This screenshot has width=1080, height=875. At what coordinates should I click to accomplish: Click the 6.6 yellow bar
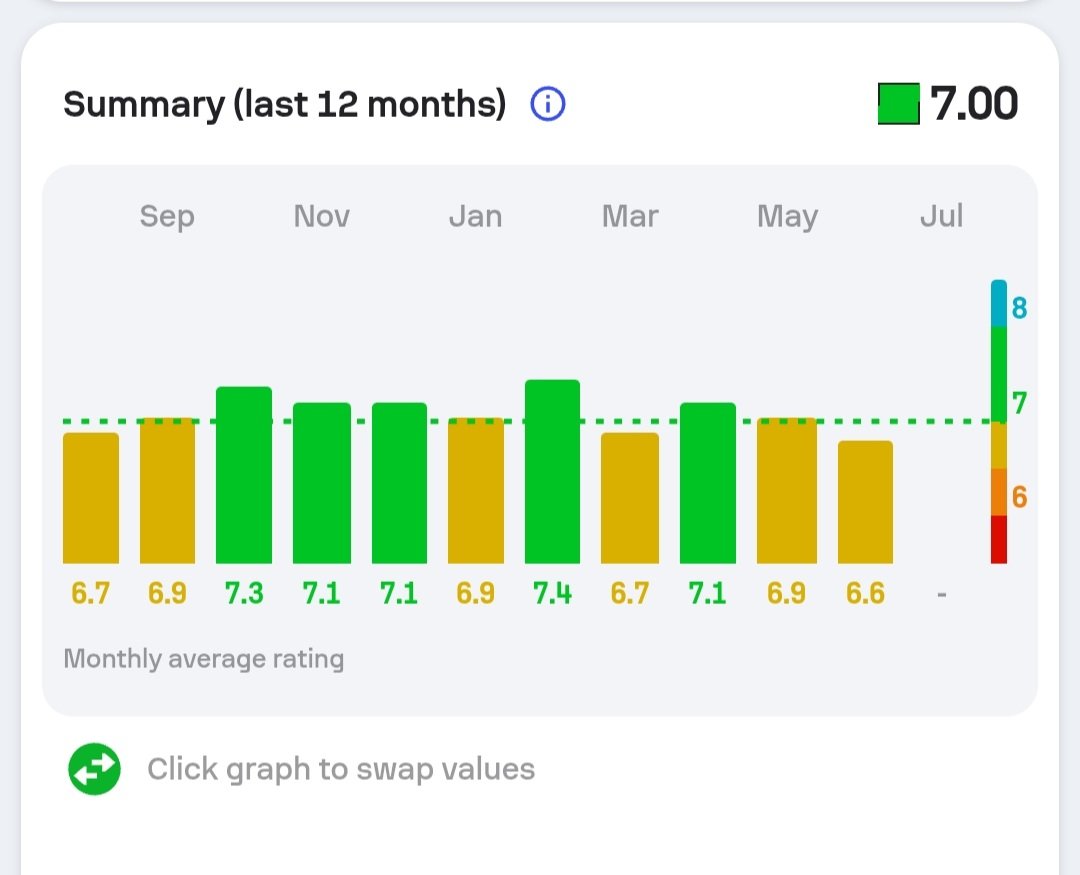click(865, 502)
